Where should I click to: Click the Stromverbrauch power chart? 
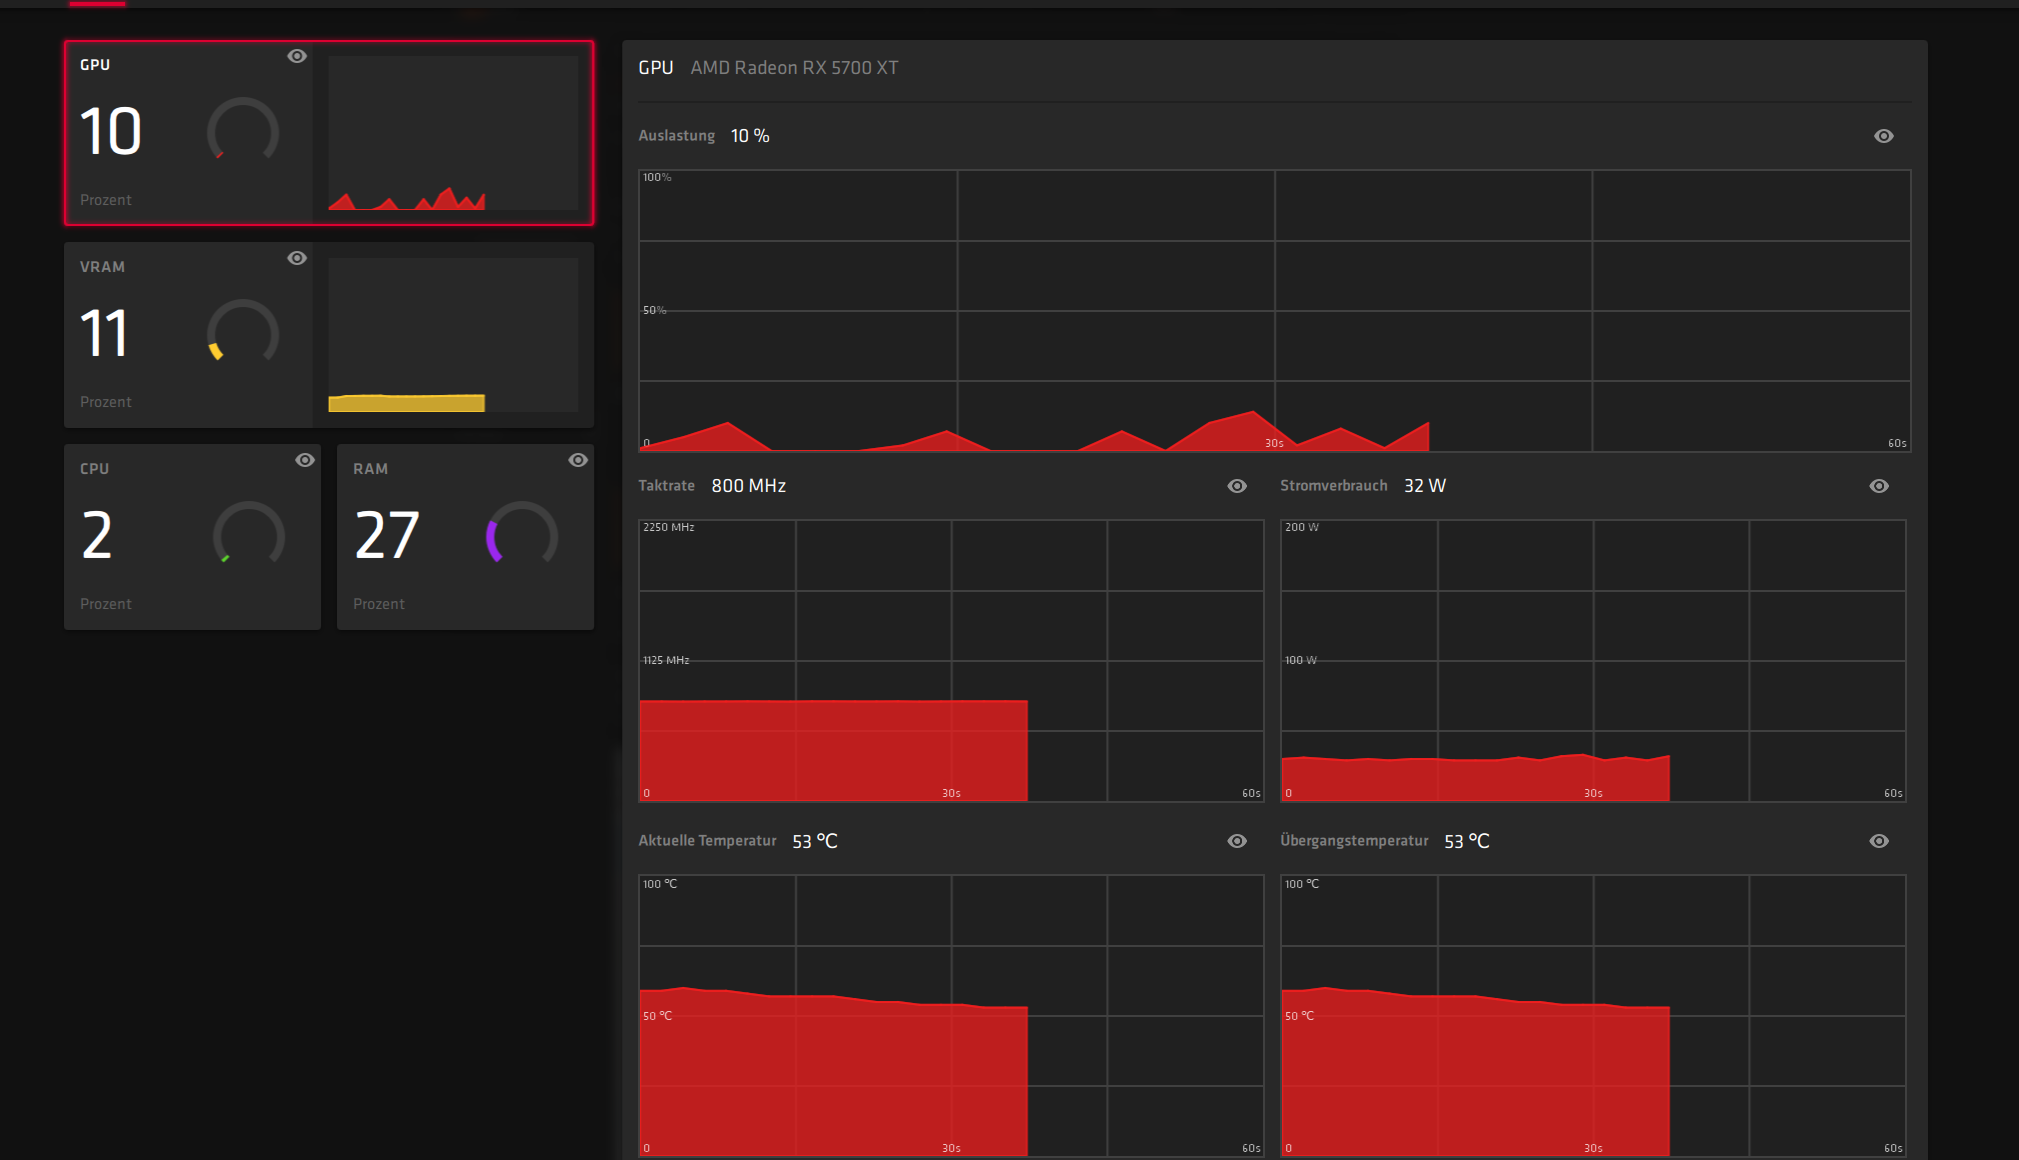[1593, 661]
